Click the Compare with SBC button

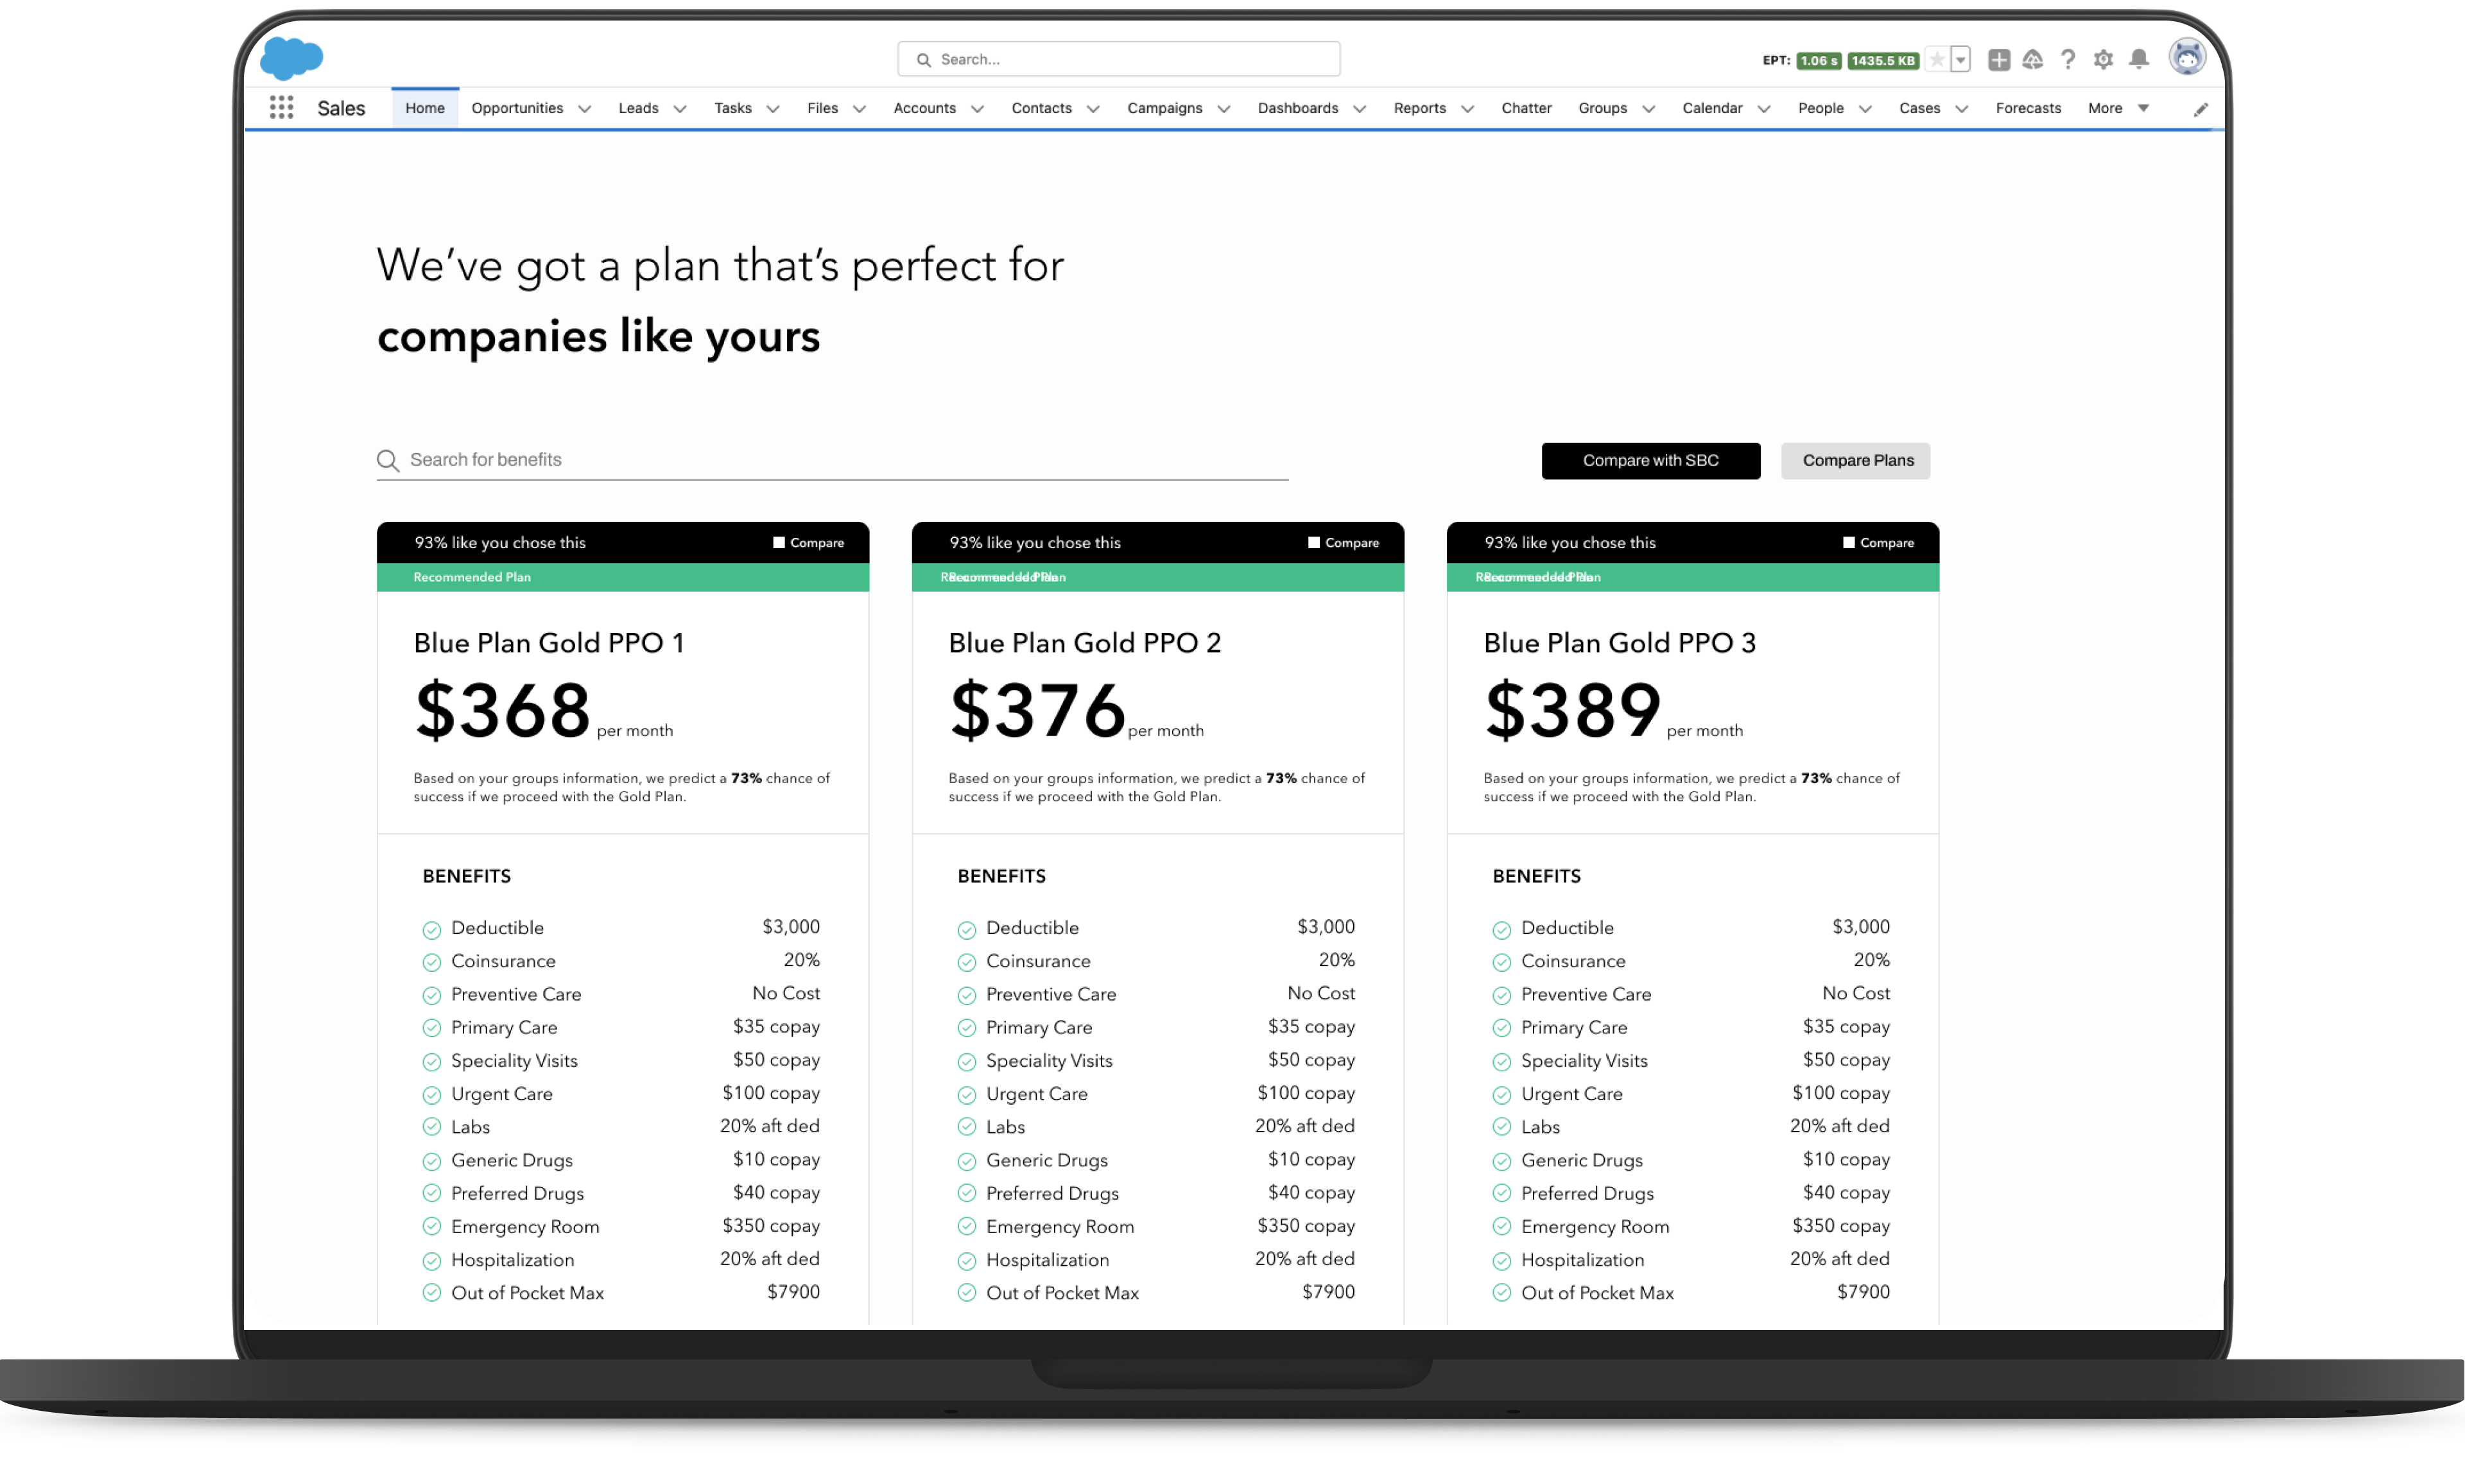(x=1650, y=461)
